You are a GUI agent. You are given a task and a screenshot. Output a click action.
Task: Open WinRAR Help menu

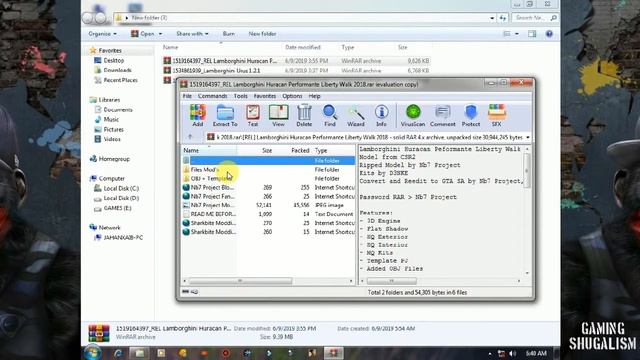[314, 96]
